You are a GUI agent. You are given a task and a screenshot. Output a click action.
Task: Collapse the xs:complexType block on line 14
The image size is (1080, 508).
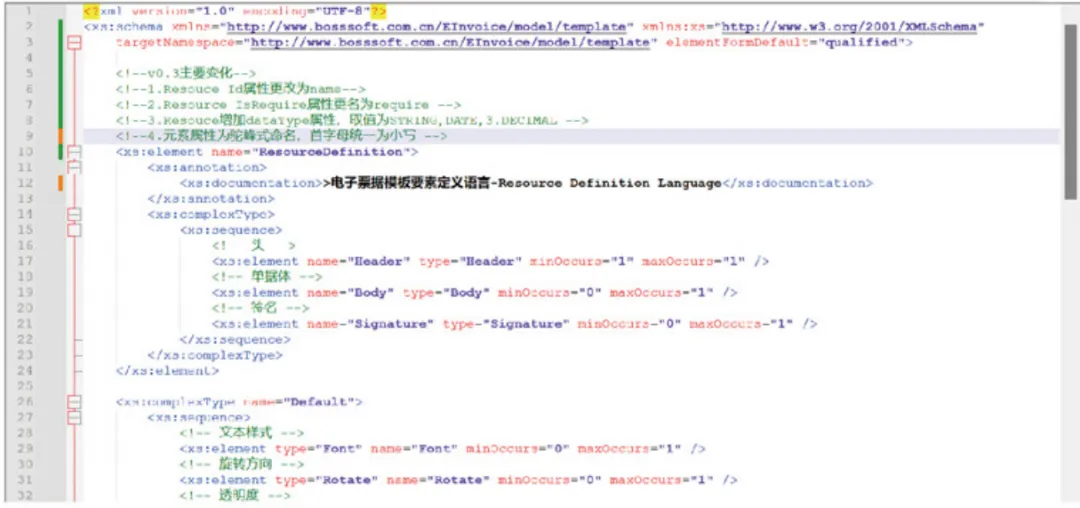point(73,214)
